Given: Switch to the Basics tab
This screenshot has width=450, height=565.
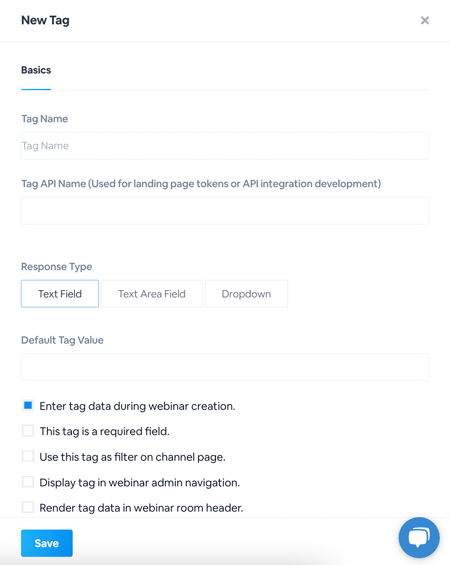Looking at the screenshot, I should [x=36, y=70].
